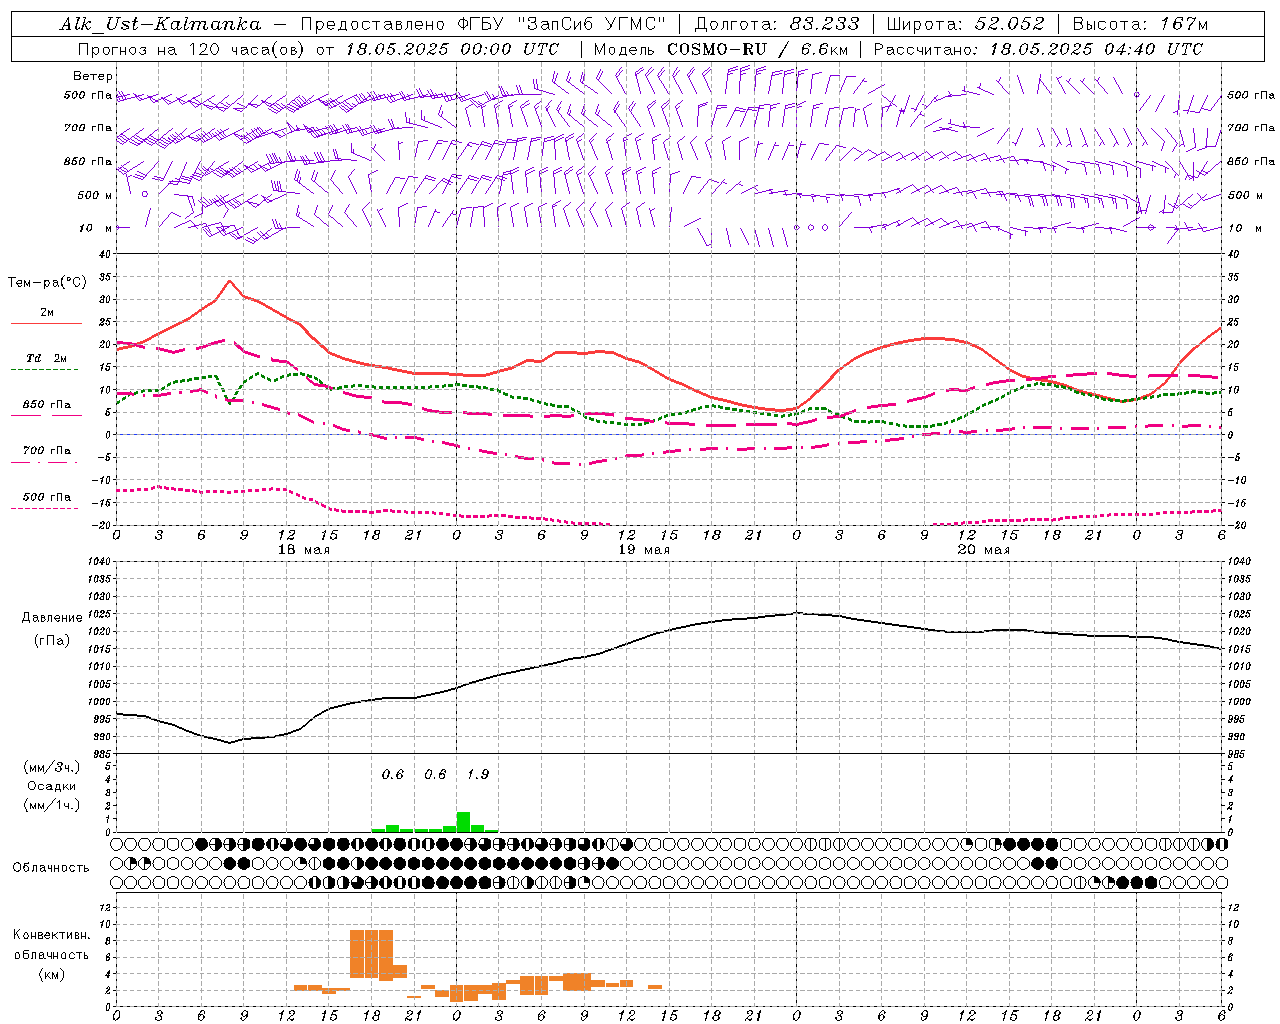Select the longitude value Долгота: 83.233
This screenshot has width=1280, height=1024.
[775, 24]
